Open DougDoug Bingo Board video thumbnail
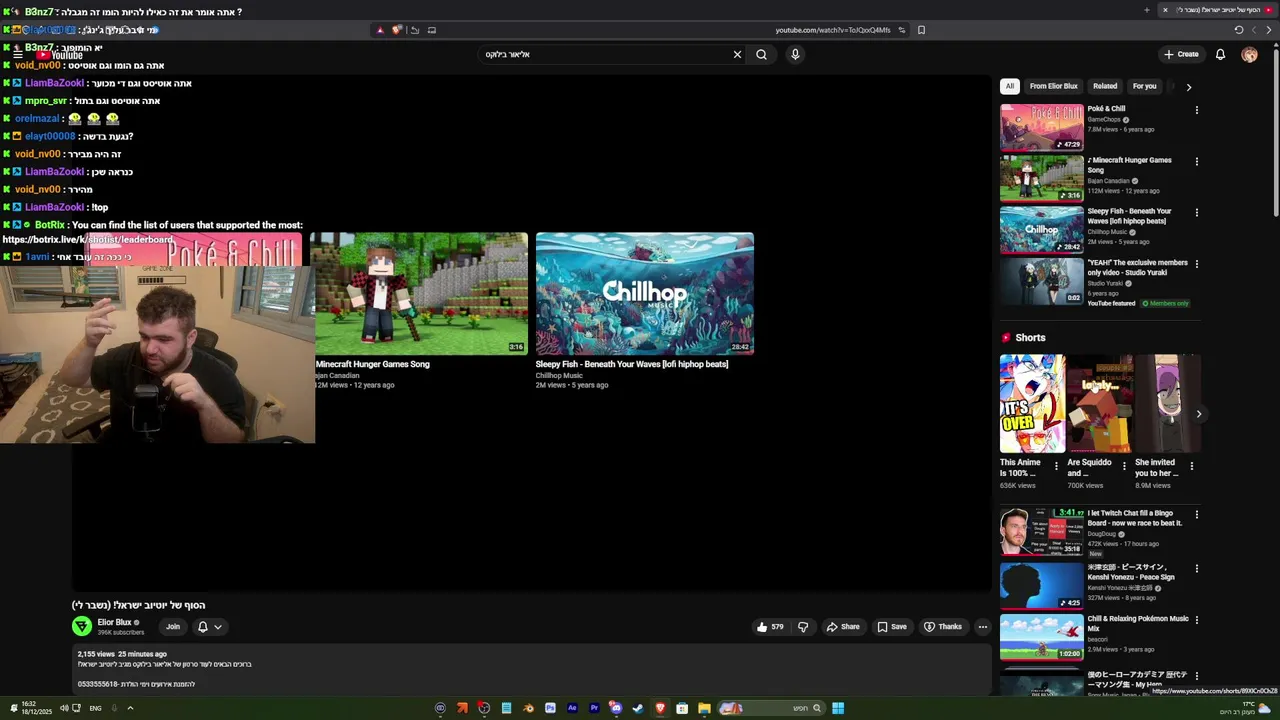The height and width of the screenshot is (720, 1280). [1042, 531]
